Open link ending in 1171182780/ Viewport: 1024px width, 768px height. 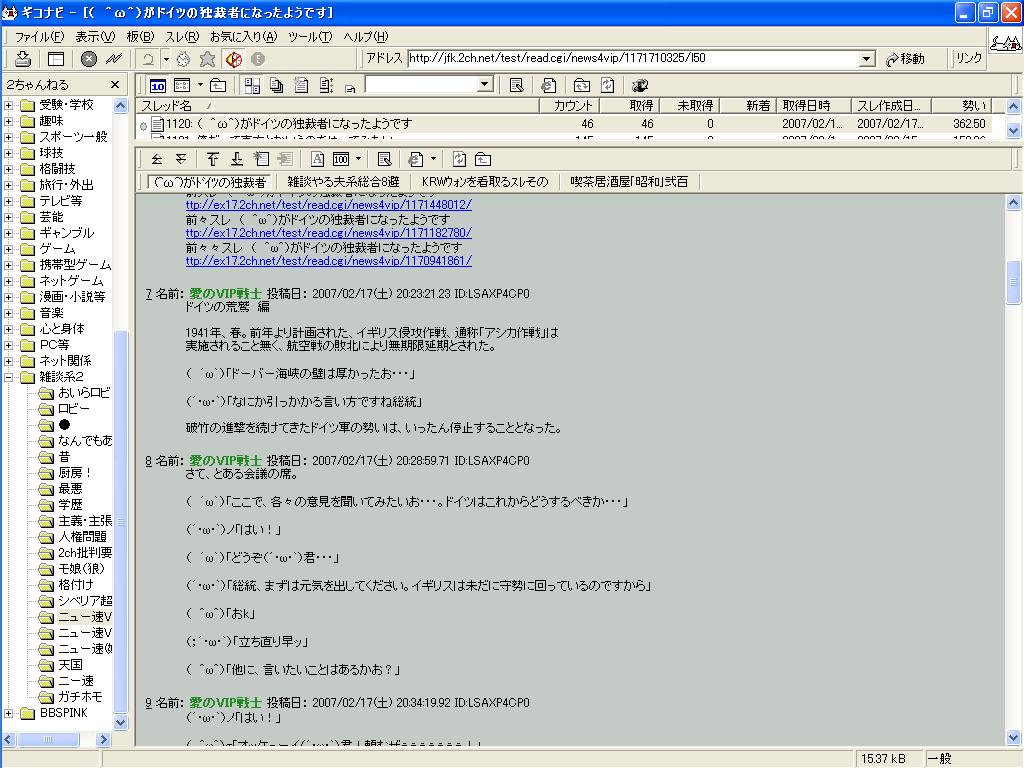click(328, 233)
